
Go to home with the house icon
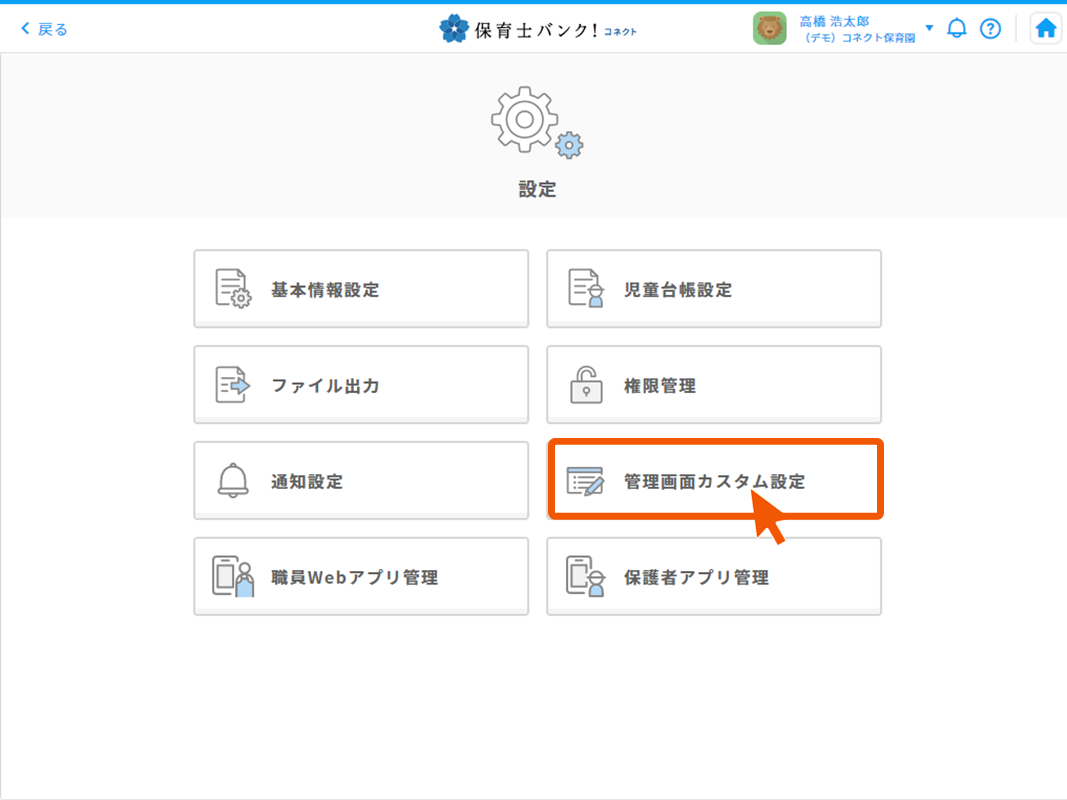click(x=1046, y=29)
